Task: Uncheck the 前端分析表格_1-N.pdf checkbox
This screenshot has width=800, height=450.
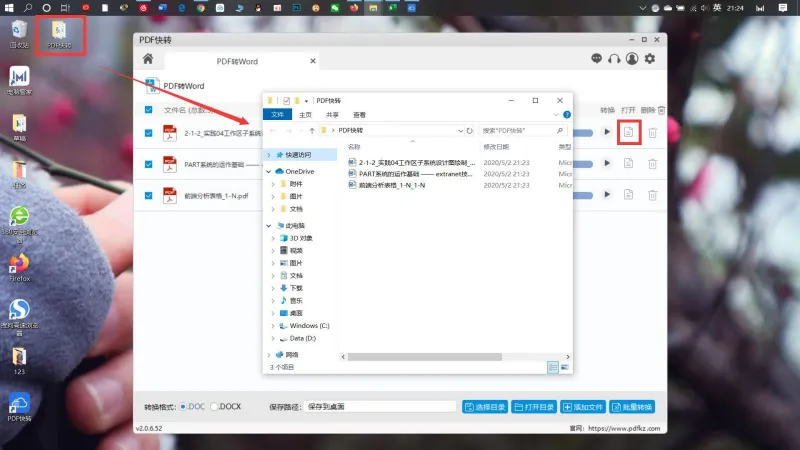Action: point(148,195)
